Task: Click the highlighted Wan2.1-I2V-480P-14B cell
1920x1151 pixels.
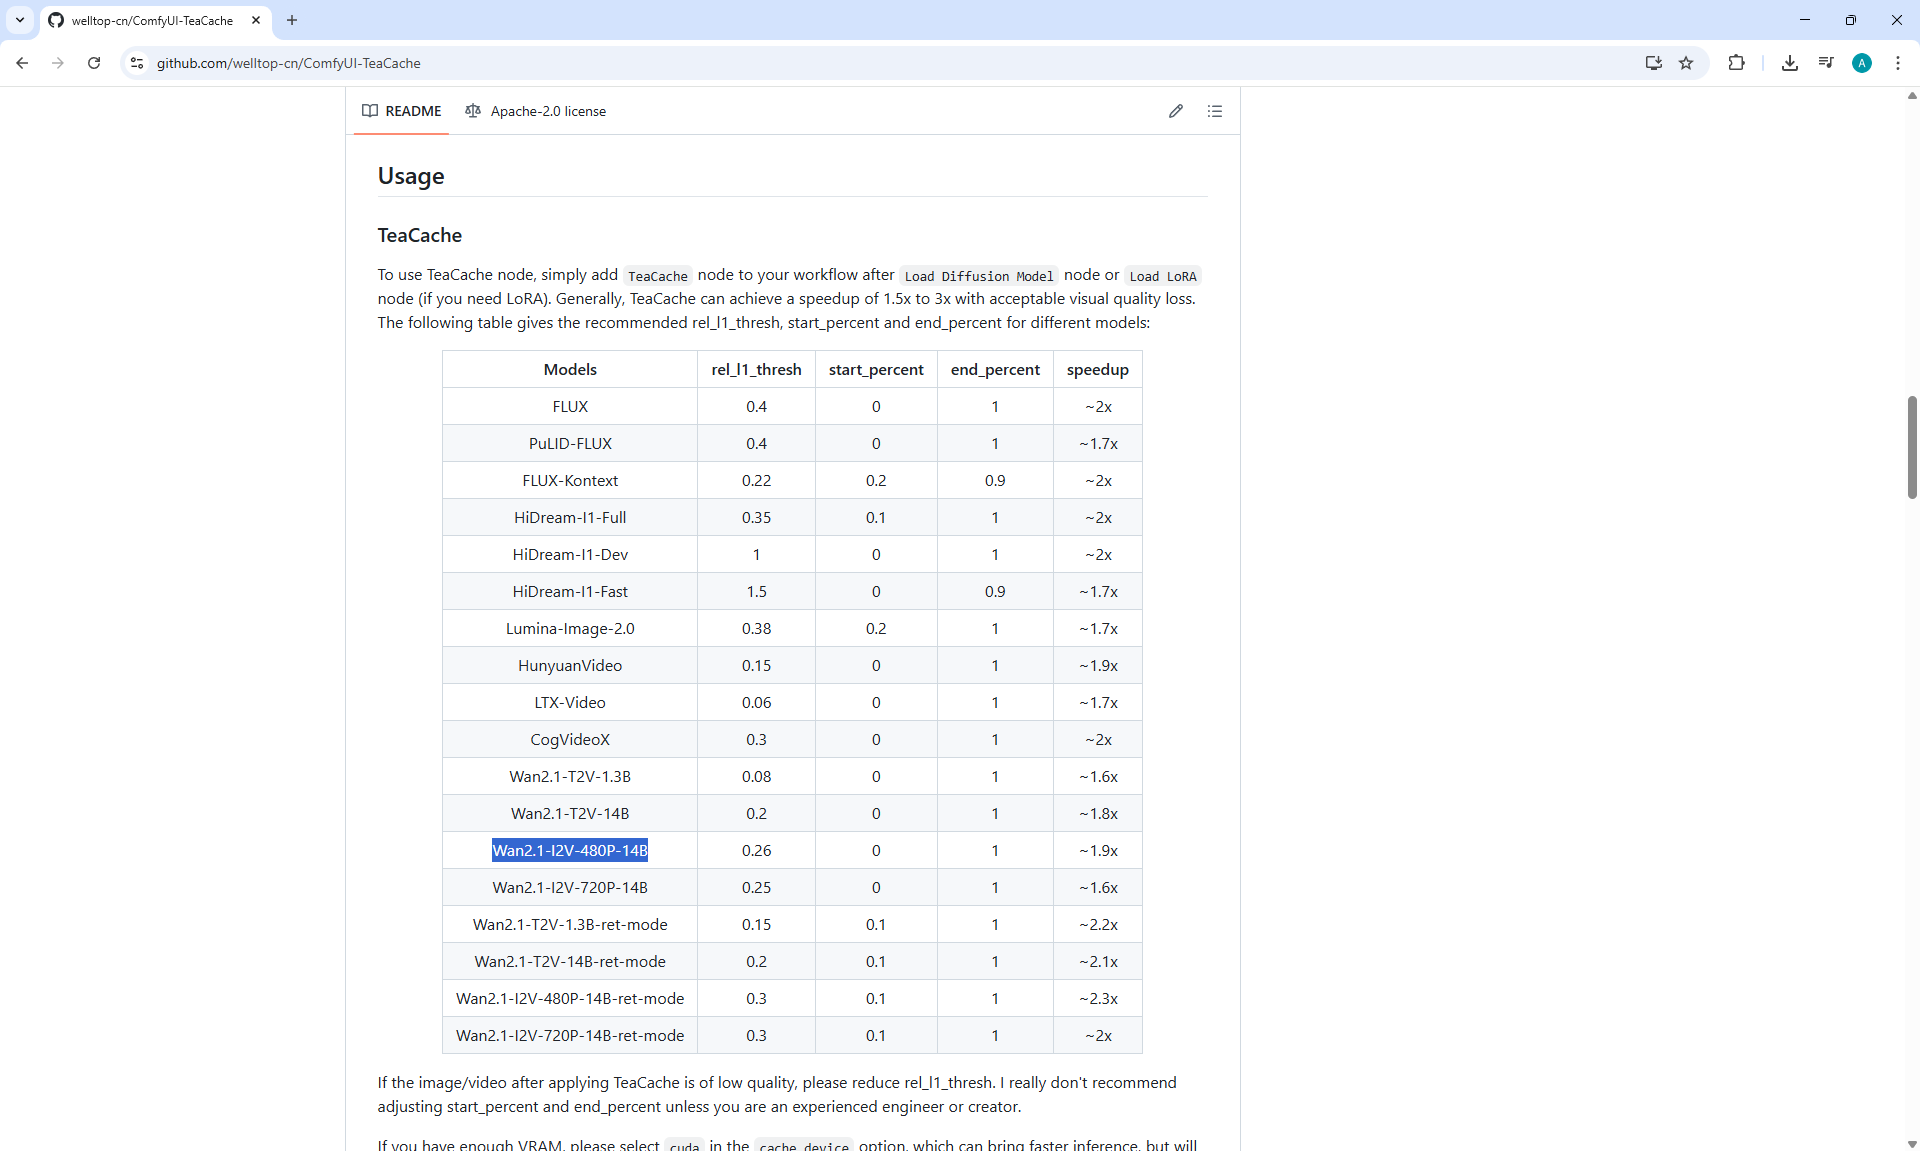Action: (570, 850)
